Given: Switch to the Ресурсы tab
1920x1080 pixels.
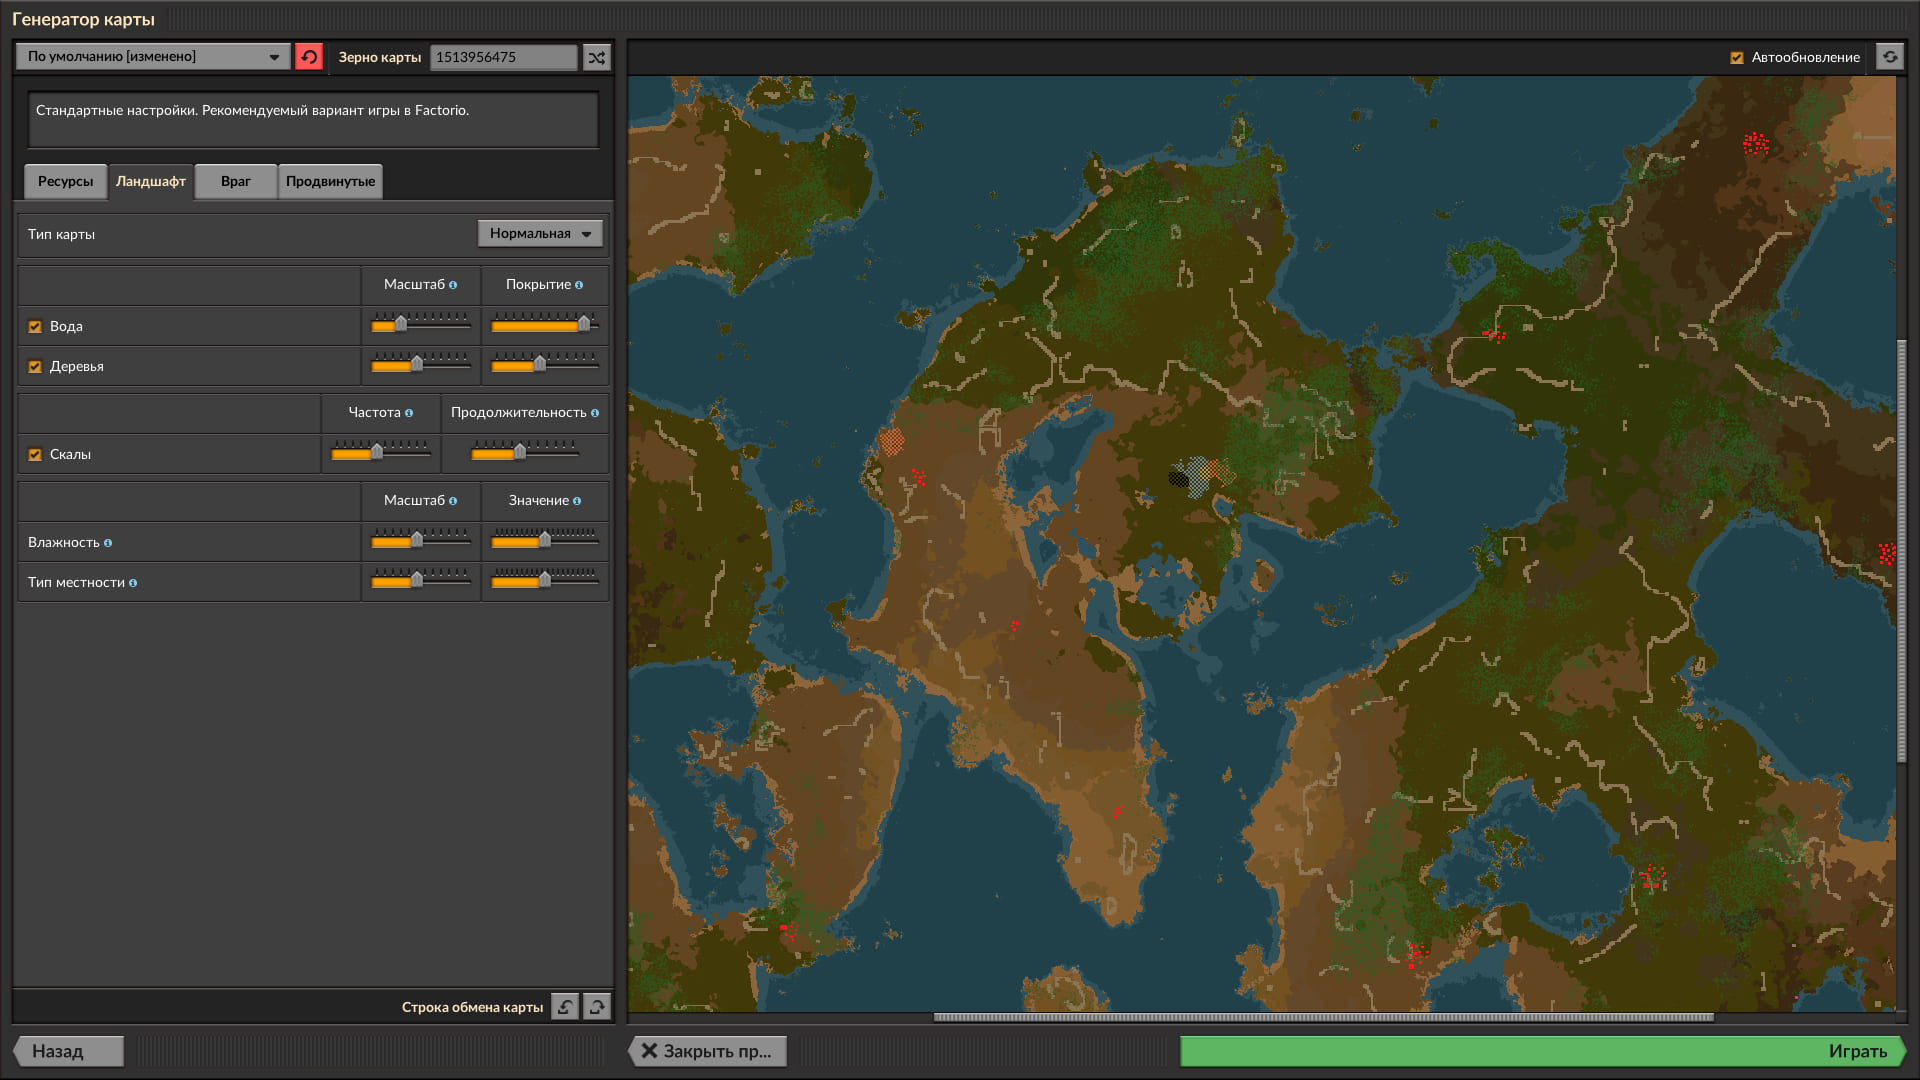Looking at the screenshot, I should [65, 182].
